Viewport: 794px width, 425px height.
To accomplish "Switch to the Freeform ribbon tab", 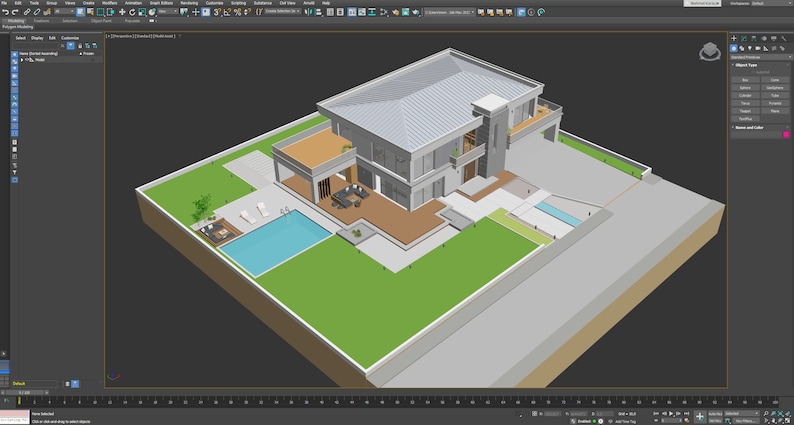I will [x=42, y=21].
